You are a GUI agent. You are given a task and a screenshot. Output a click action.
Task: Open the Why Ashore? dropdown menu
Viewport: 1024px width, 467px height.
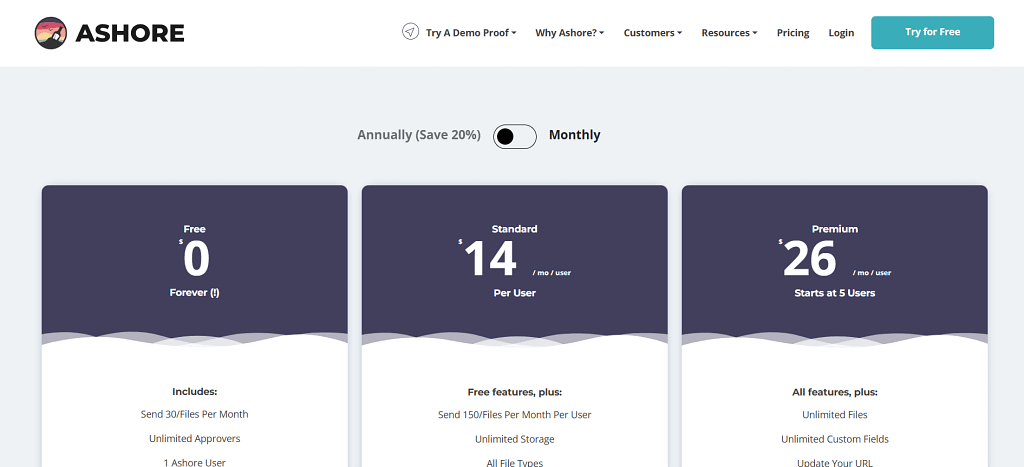click(x=569, y=33)
